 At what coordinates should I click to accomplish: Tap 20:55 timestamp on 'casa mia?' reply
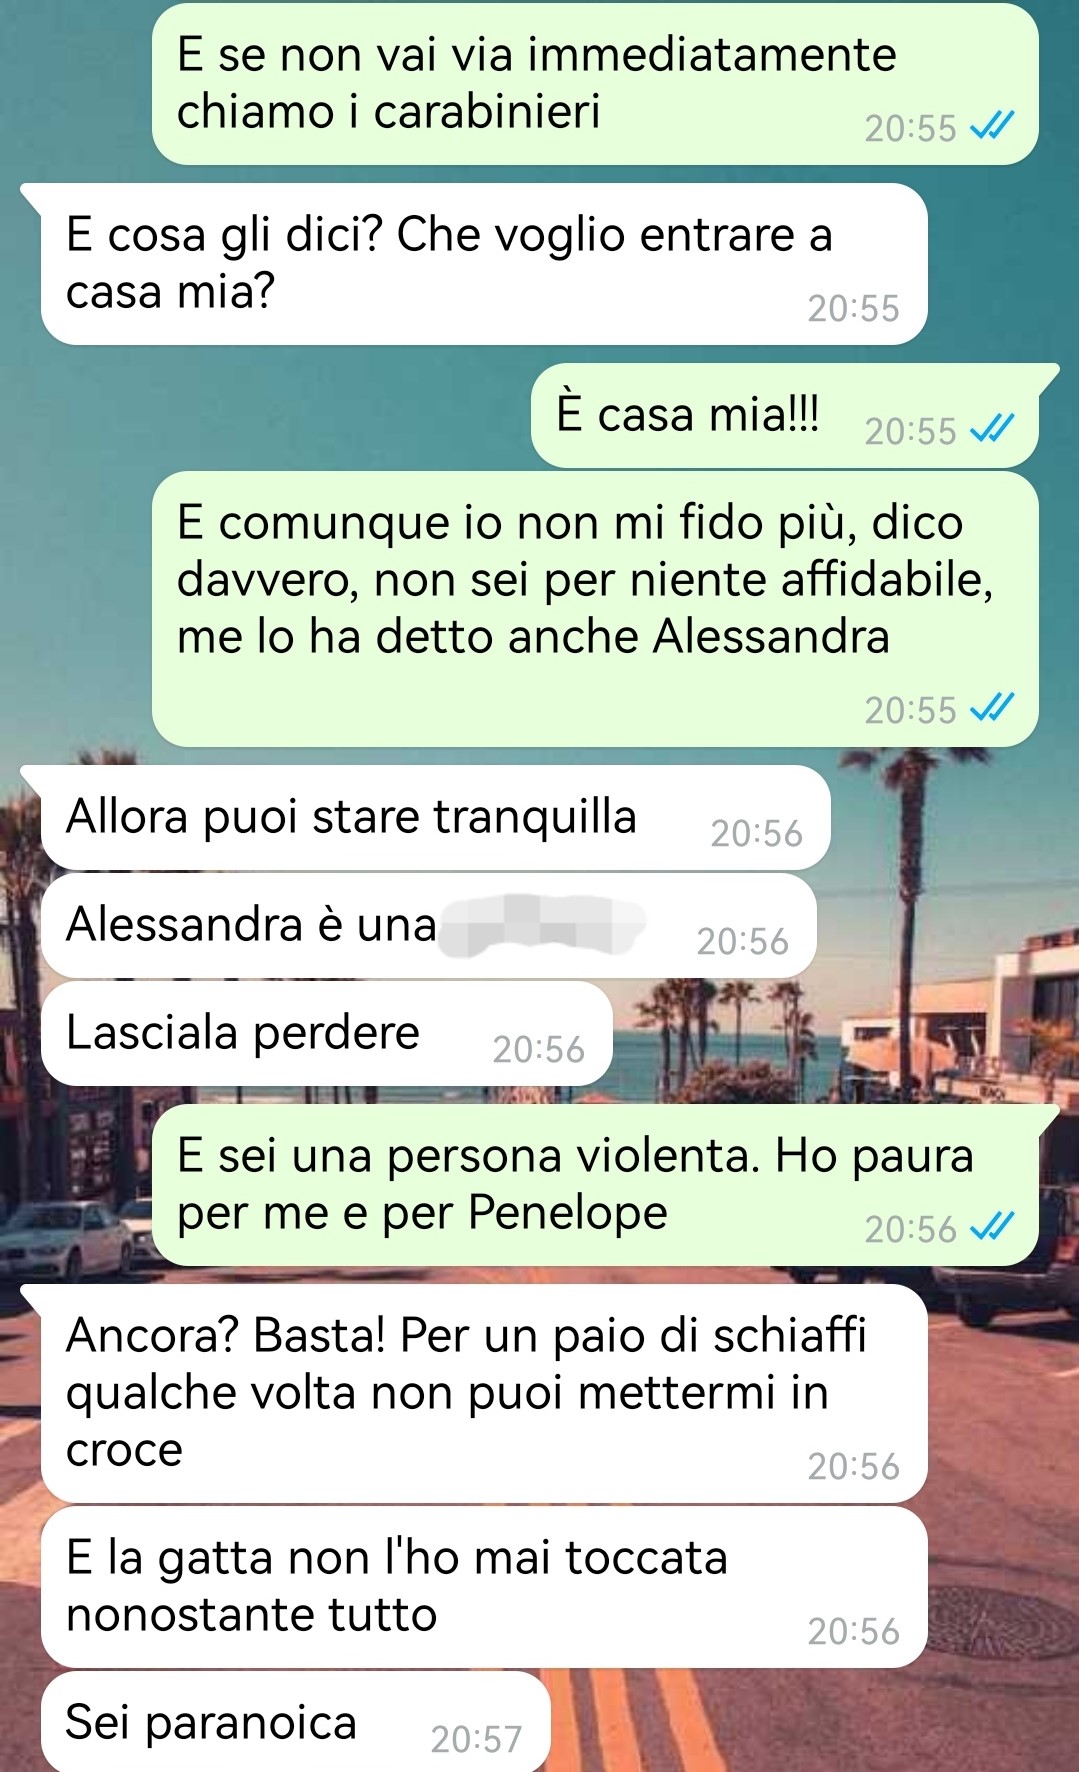(853, 308)
